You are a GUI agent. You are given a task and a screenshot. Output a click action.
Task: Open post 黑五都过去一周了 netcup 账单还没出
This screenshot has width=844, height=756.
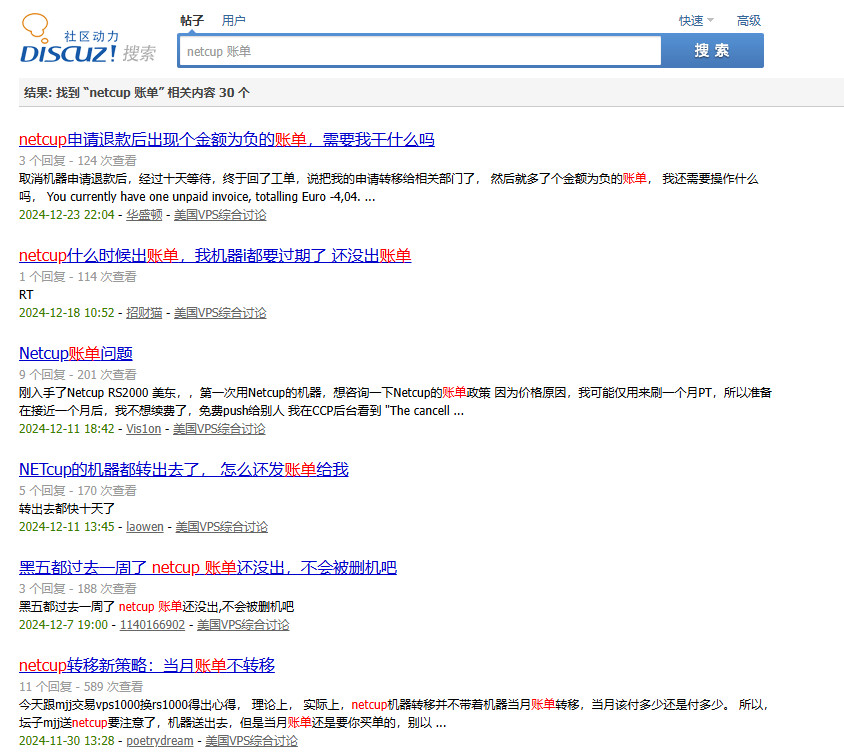[208, 568]
